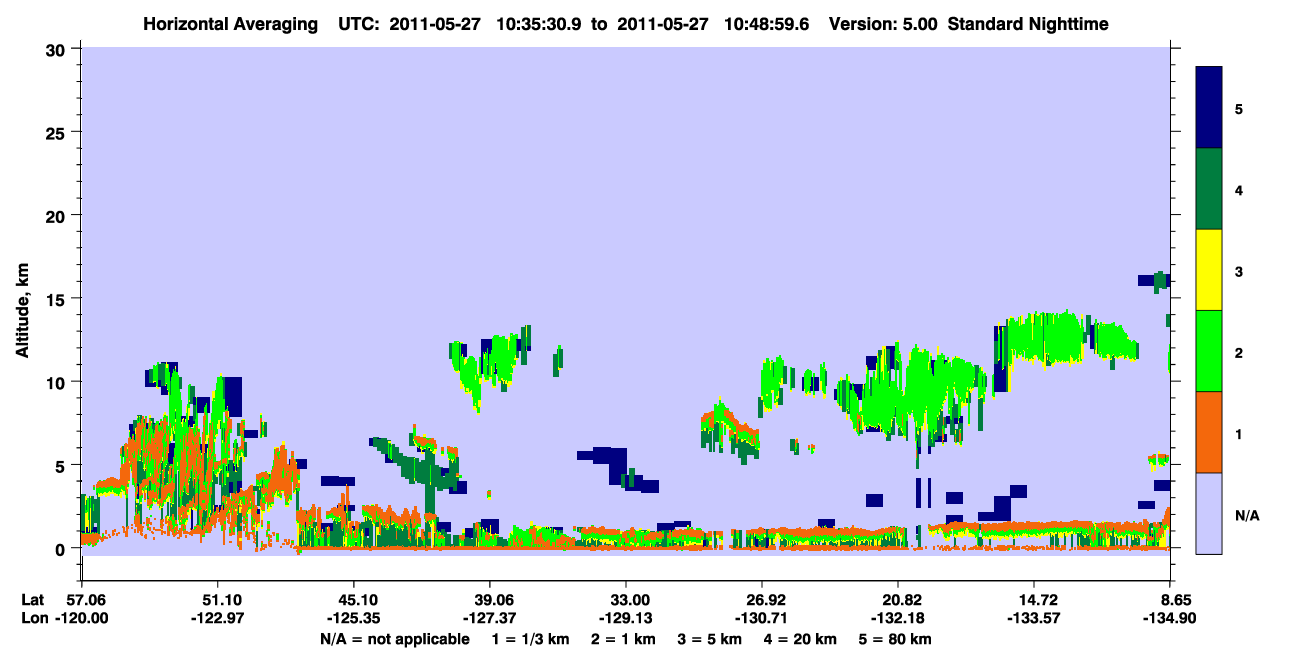Click the longitude value -125.35
This screenshot has width=1300, height=667.
point(353,619)
